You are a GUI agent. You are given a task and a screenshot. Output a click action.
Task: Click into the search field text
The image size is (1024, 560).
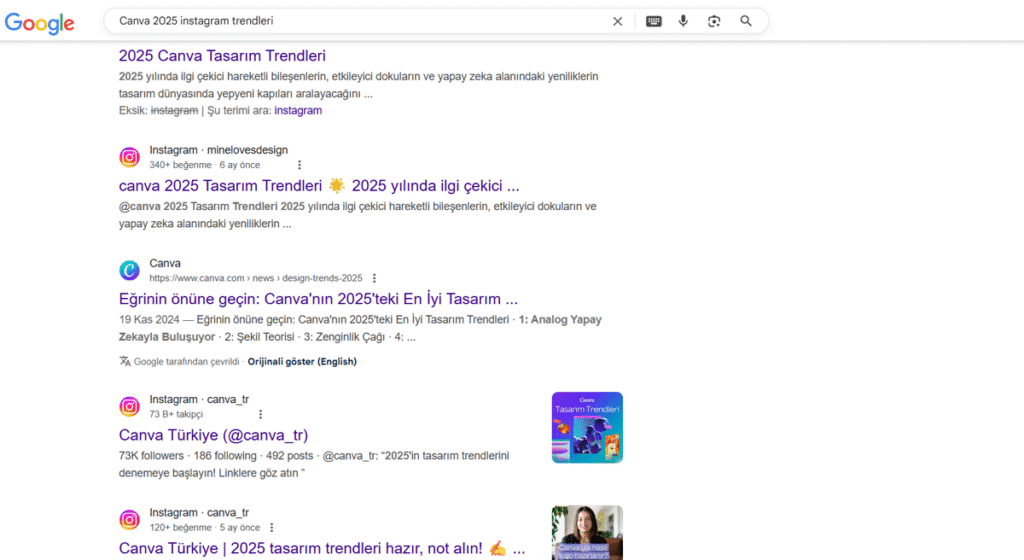point(196,21)
